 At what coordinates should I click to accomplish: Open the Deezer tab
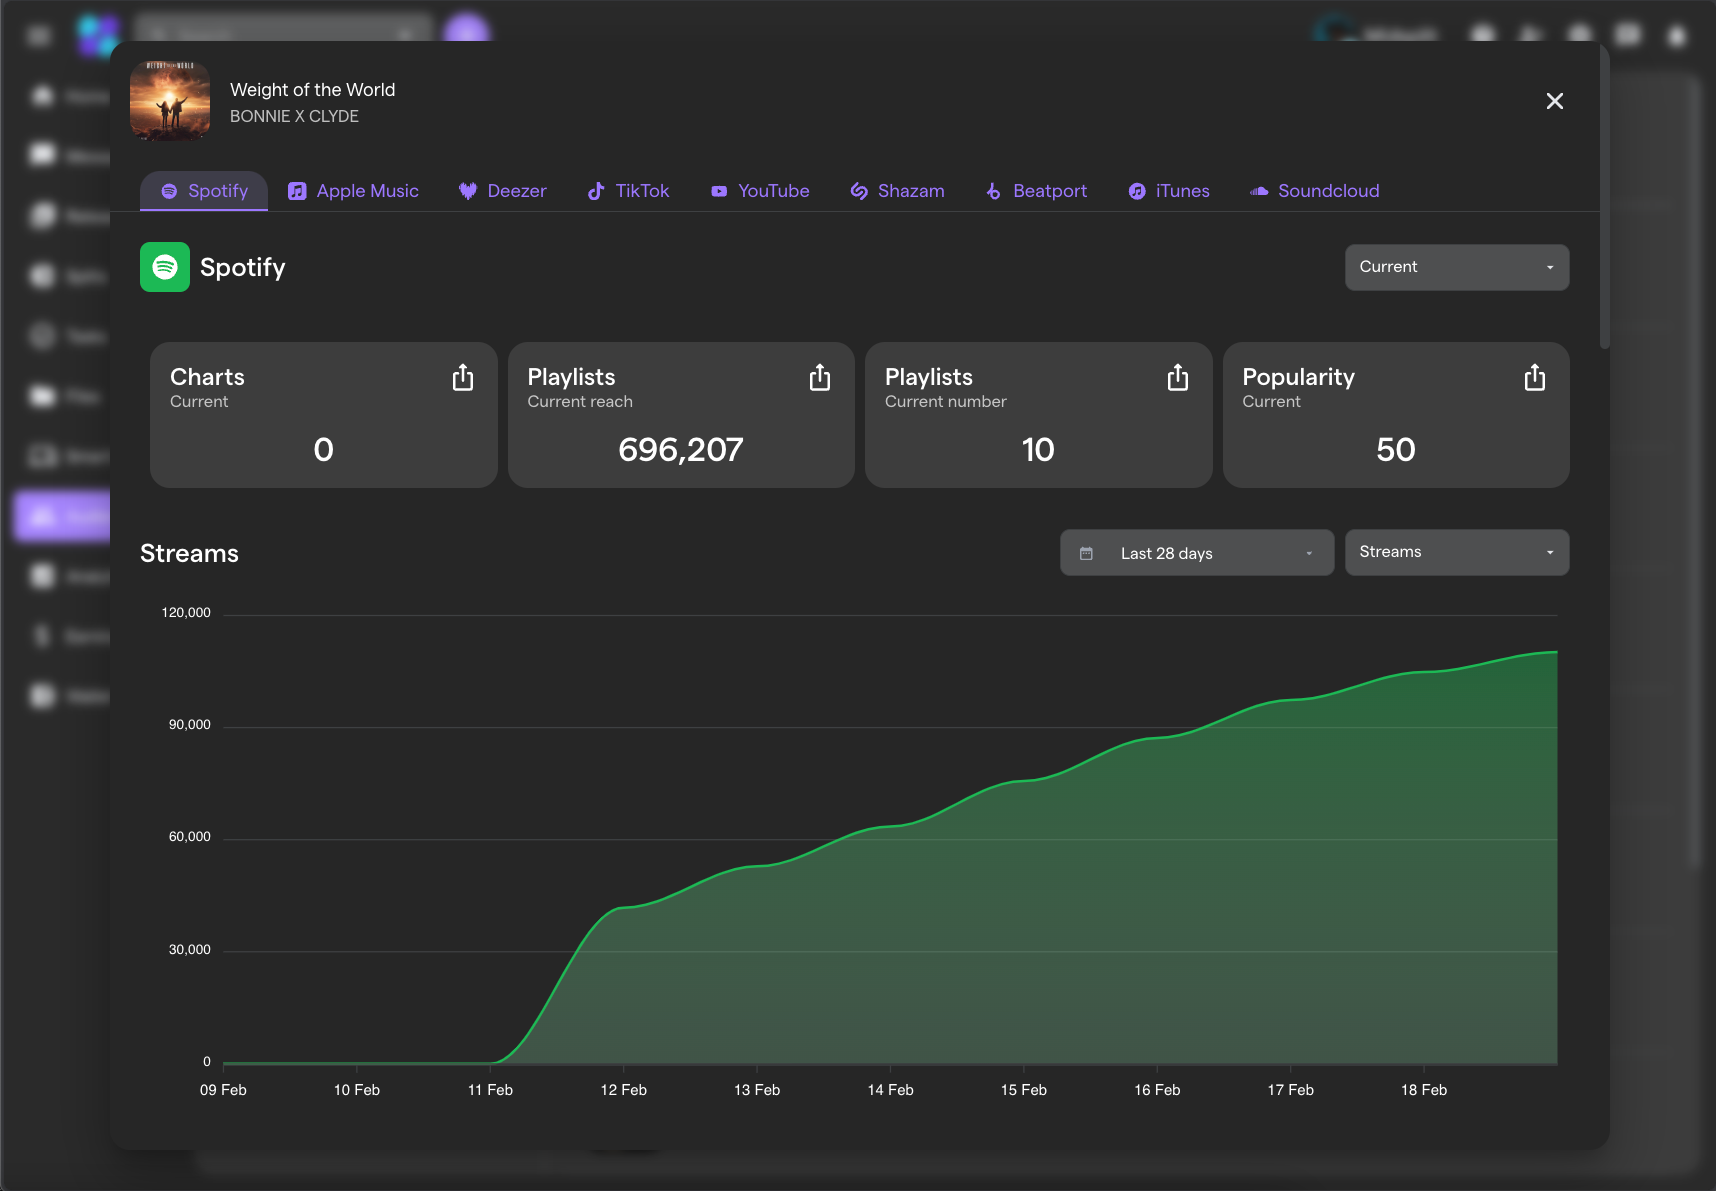503,191
